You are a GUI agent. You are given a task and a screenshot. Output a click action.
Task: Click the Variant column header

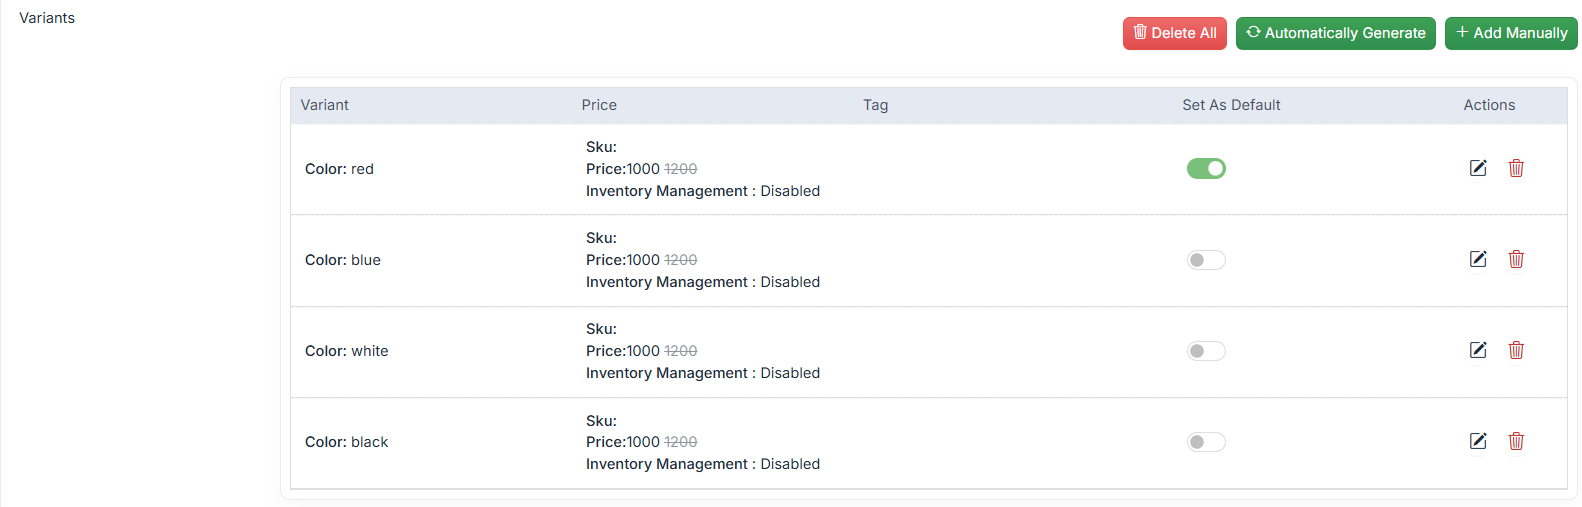pyautogui.click(x=325, y=105)
